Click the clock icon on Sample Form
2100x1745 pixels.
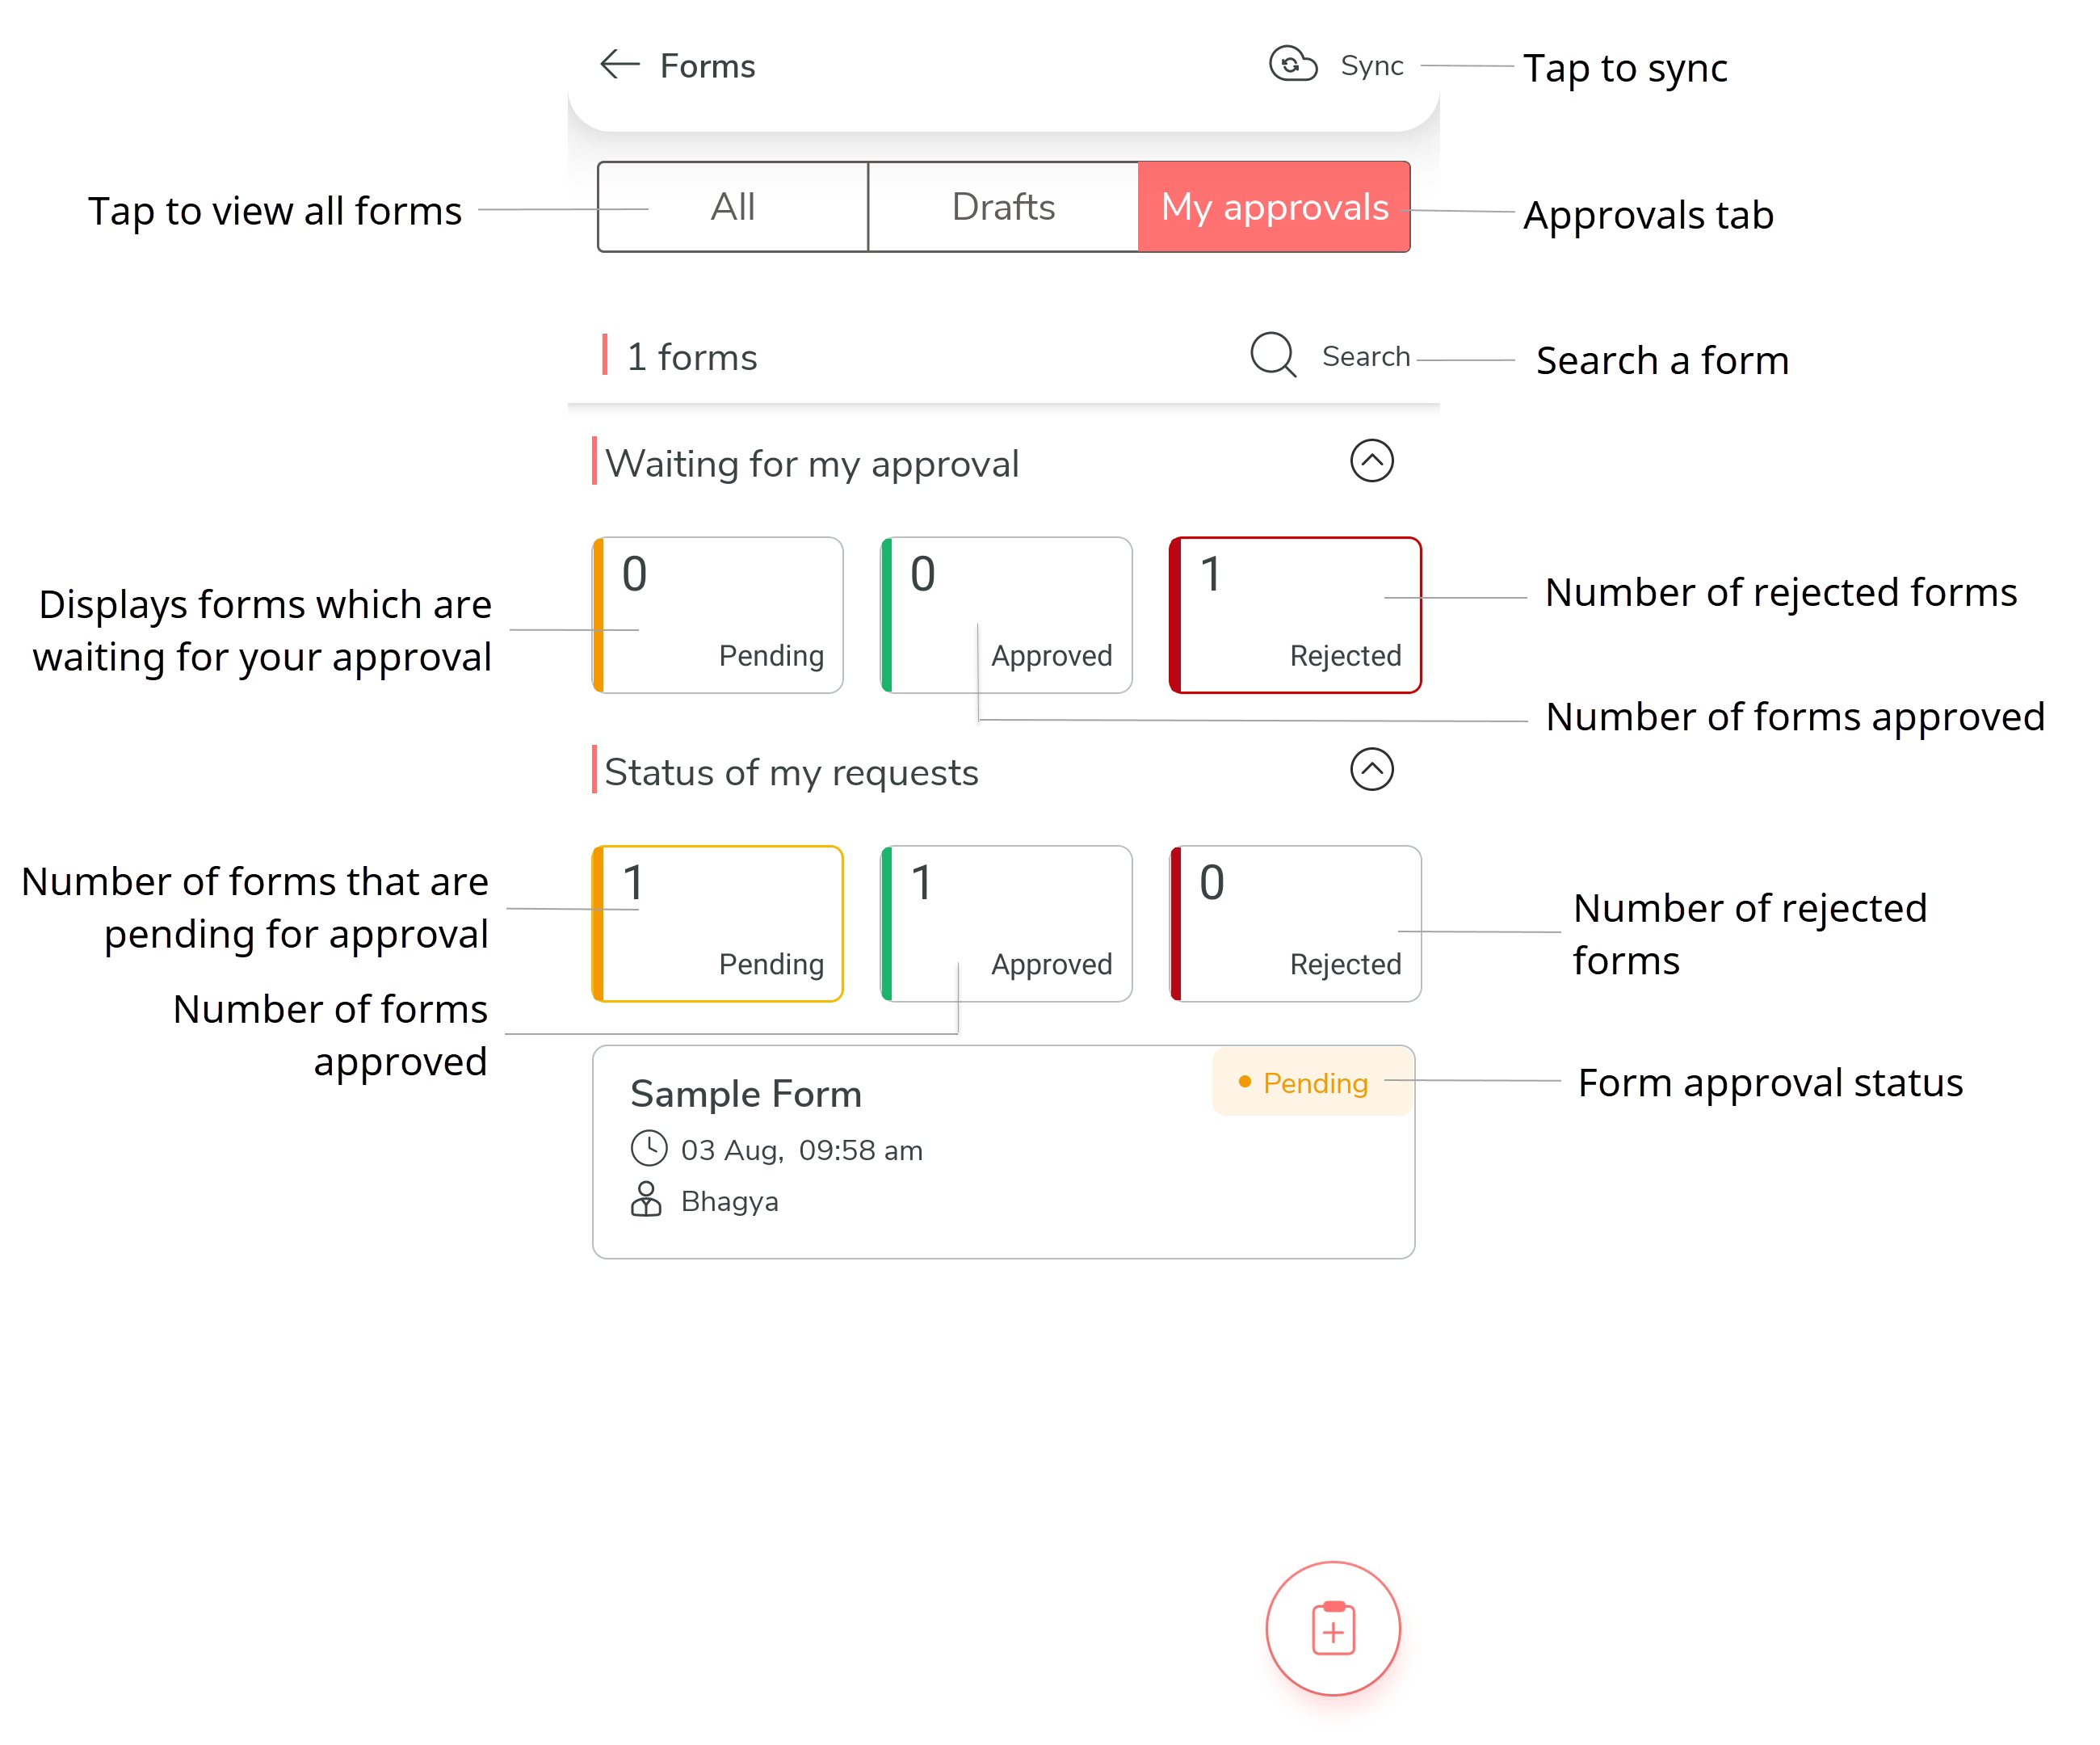click(x=648, y=1148)
